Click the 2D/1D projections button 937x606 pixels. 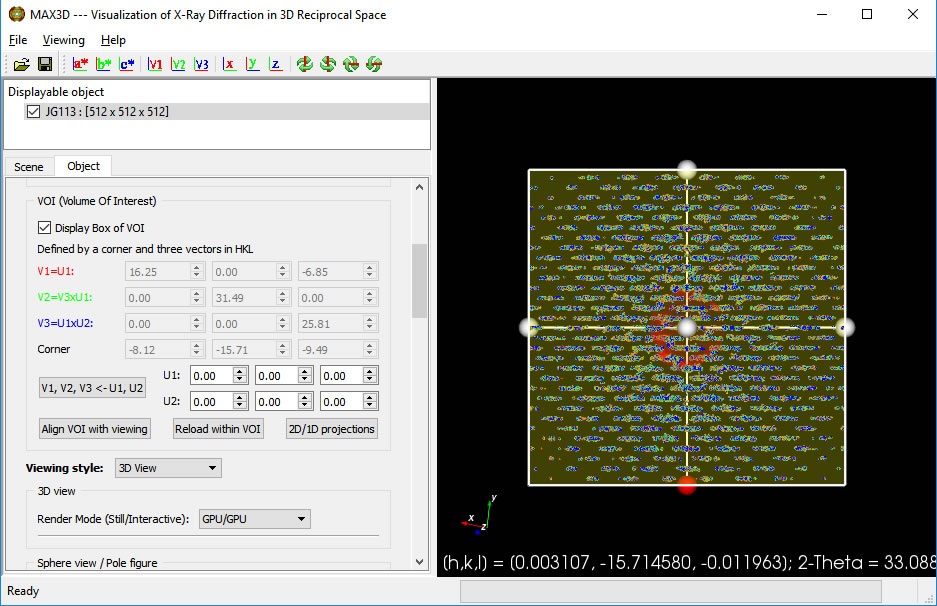(x=331, y=429)
